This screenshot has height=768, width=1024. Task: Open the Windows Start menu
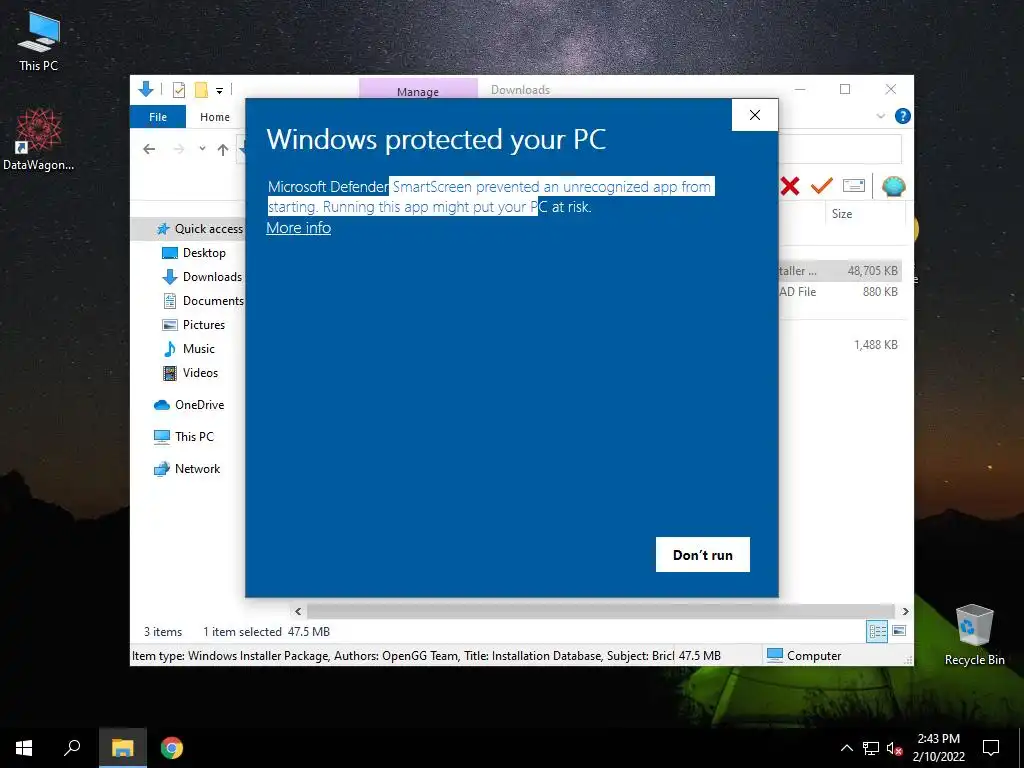(x=24, y=748)
